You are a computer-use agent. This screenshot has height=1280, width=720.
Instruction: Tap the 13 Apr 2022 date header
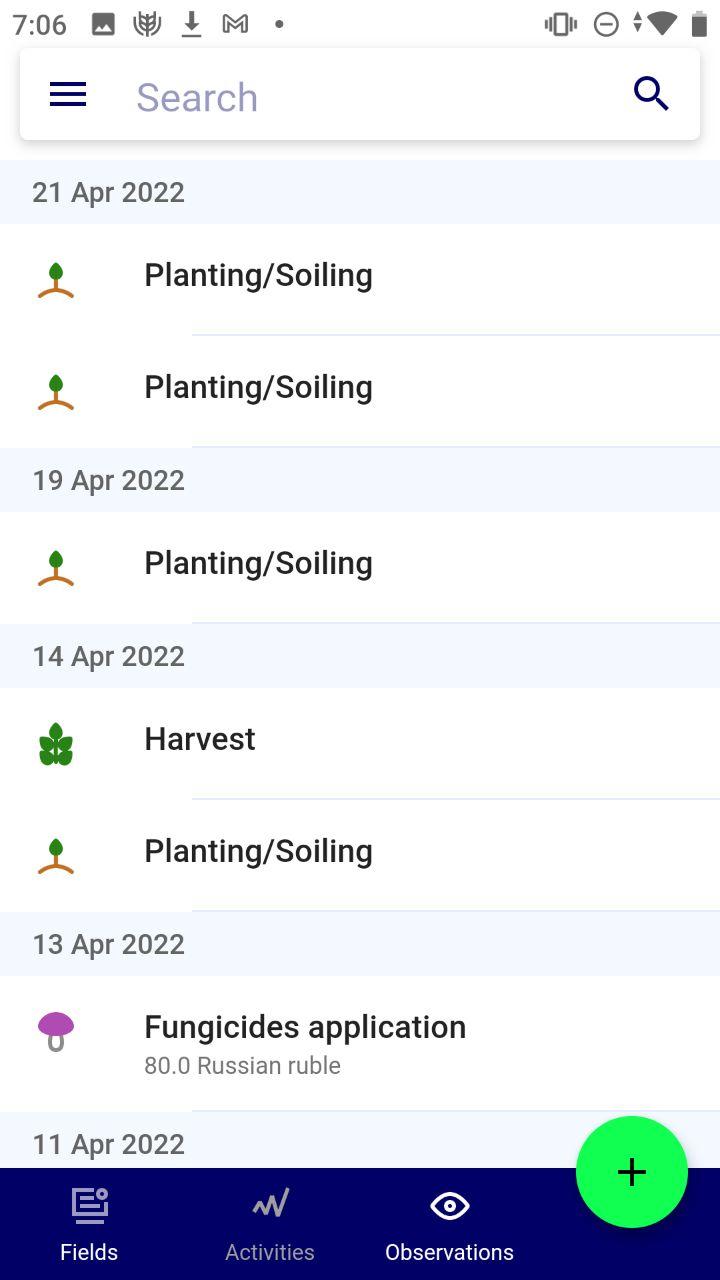360,944
